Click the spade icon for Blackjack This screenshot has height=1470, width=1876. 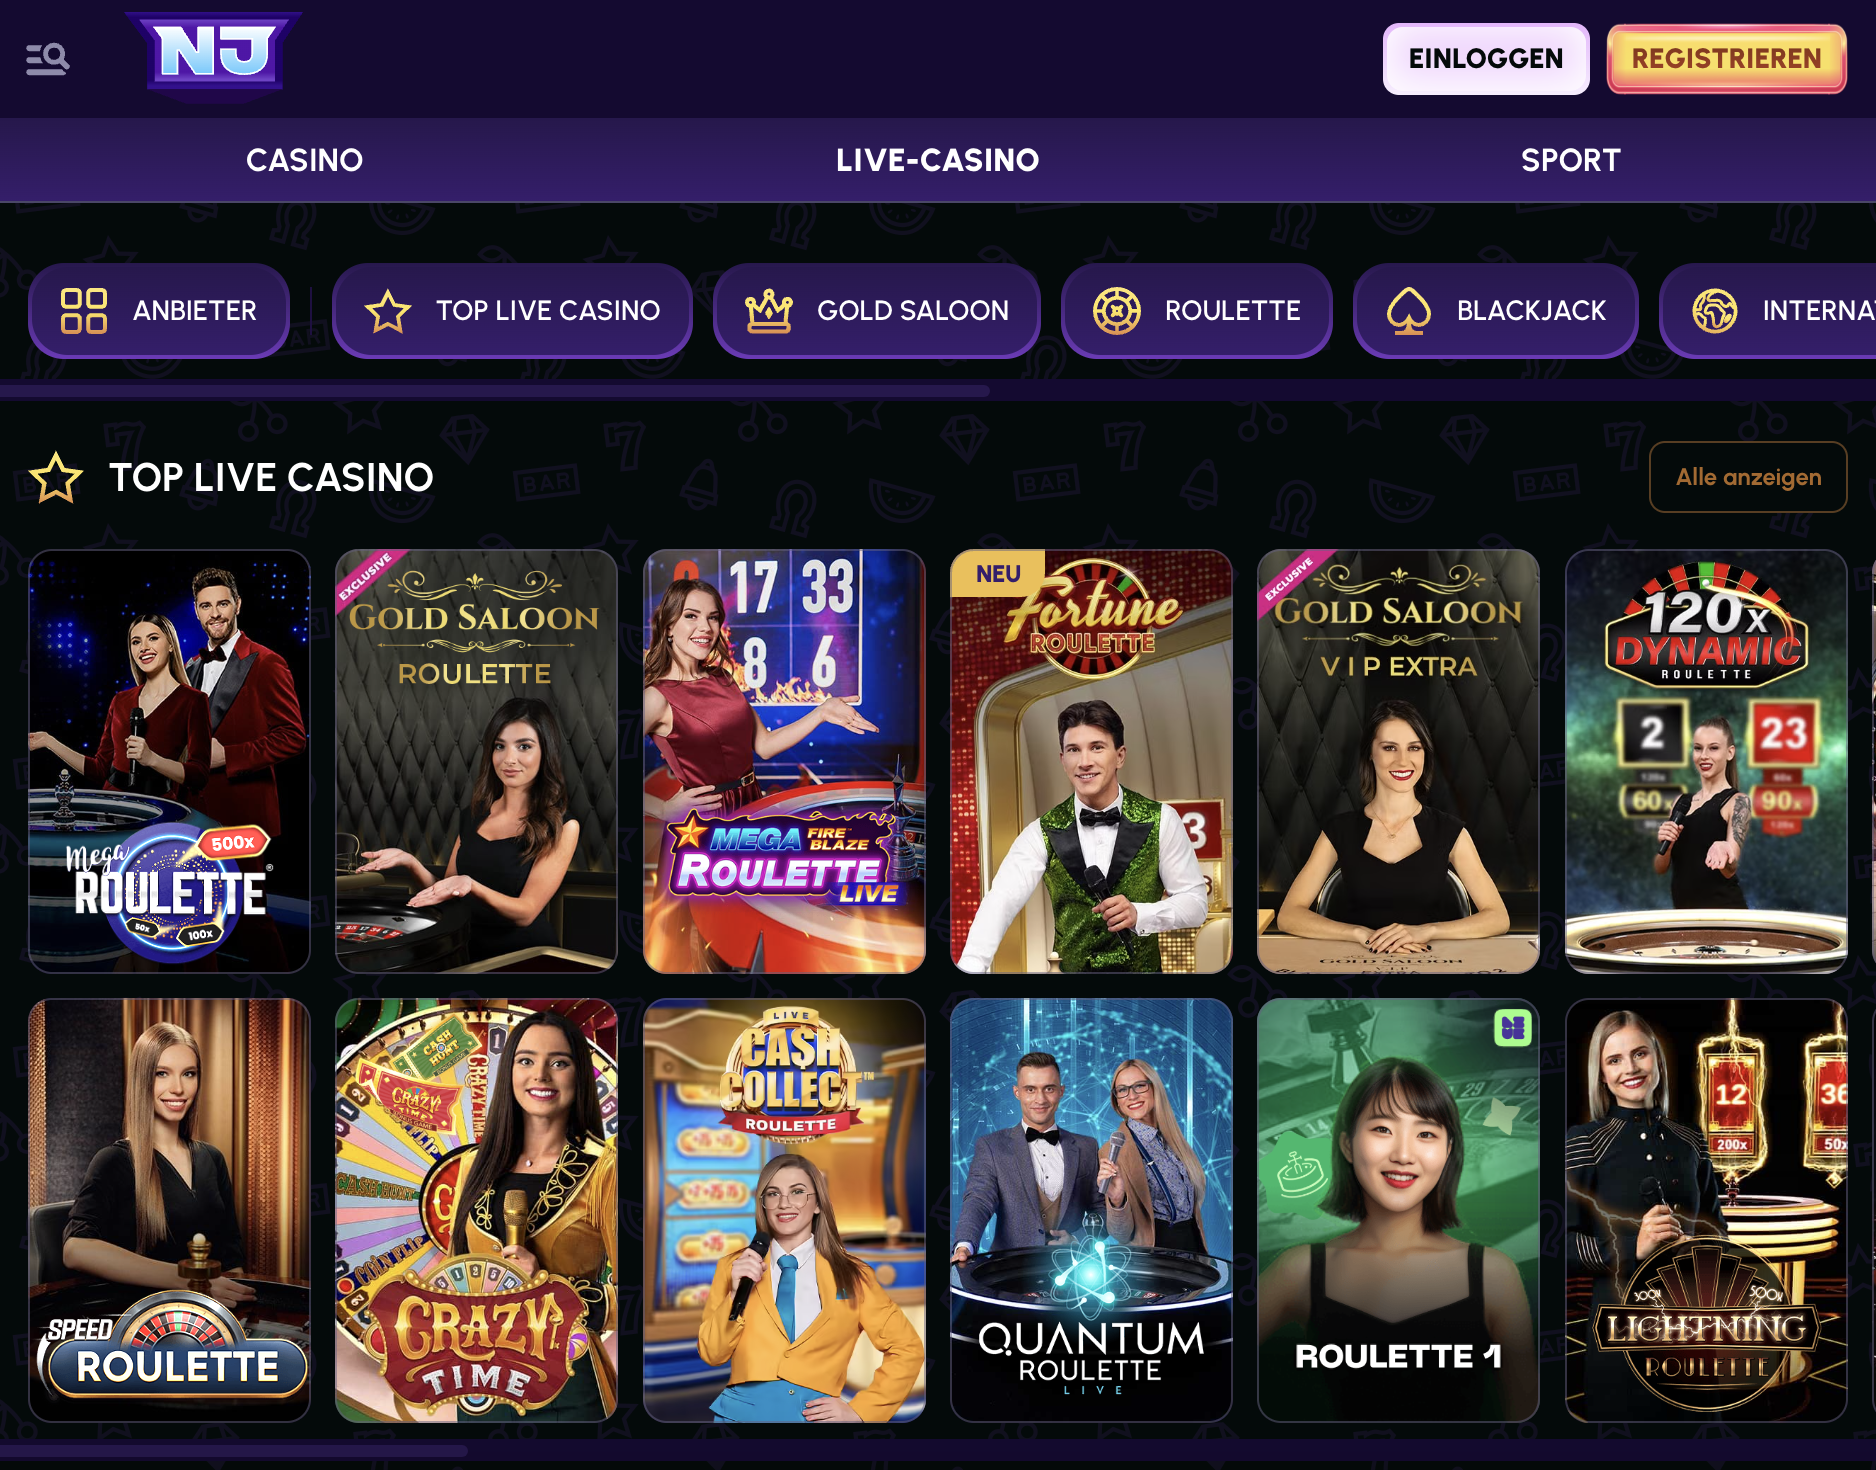click(1409, 311)
